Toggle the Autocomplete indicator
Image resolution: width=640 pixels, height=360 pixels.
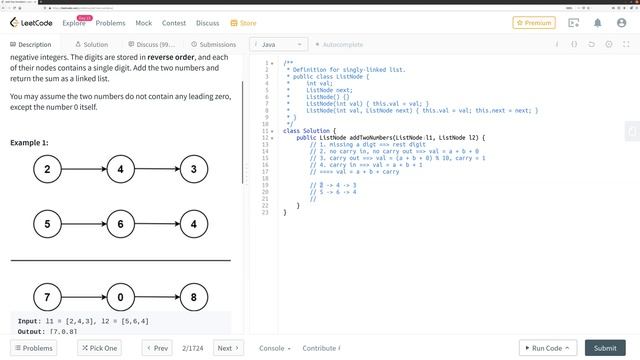point(317,44)
